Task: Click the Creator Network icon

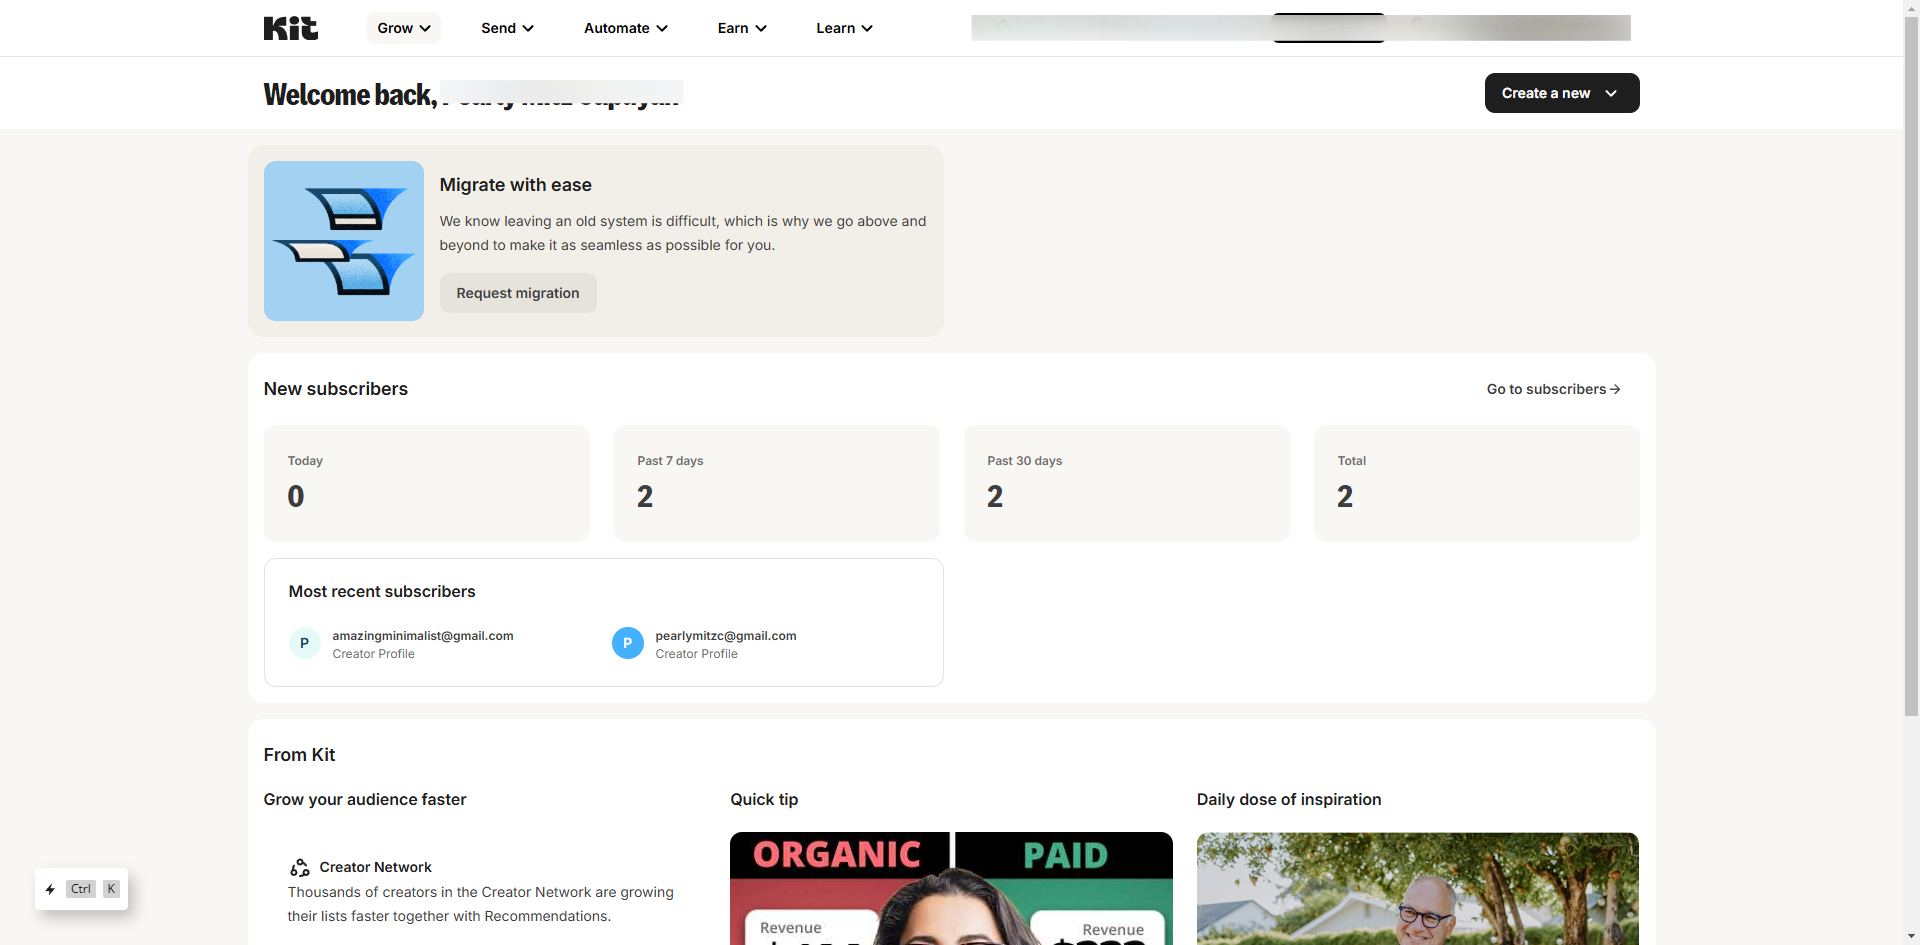Action: [299, 867]
